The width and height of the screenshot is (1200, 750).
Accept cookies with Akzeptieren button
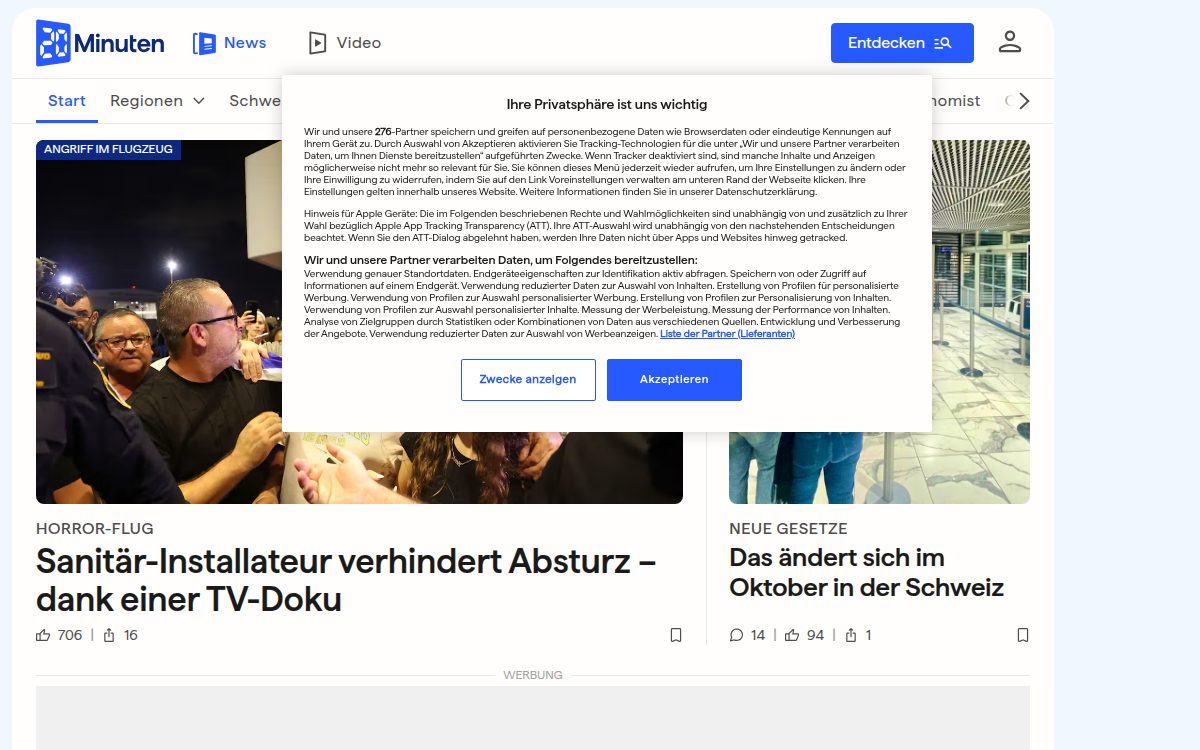click(674, 380)
